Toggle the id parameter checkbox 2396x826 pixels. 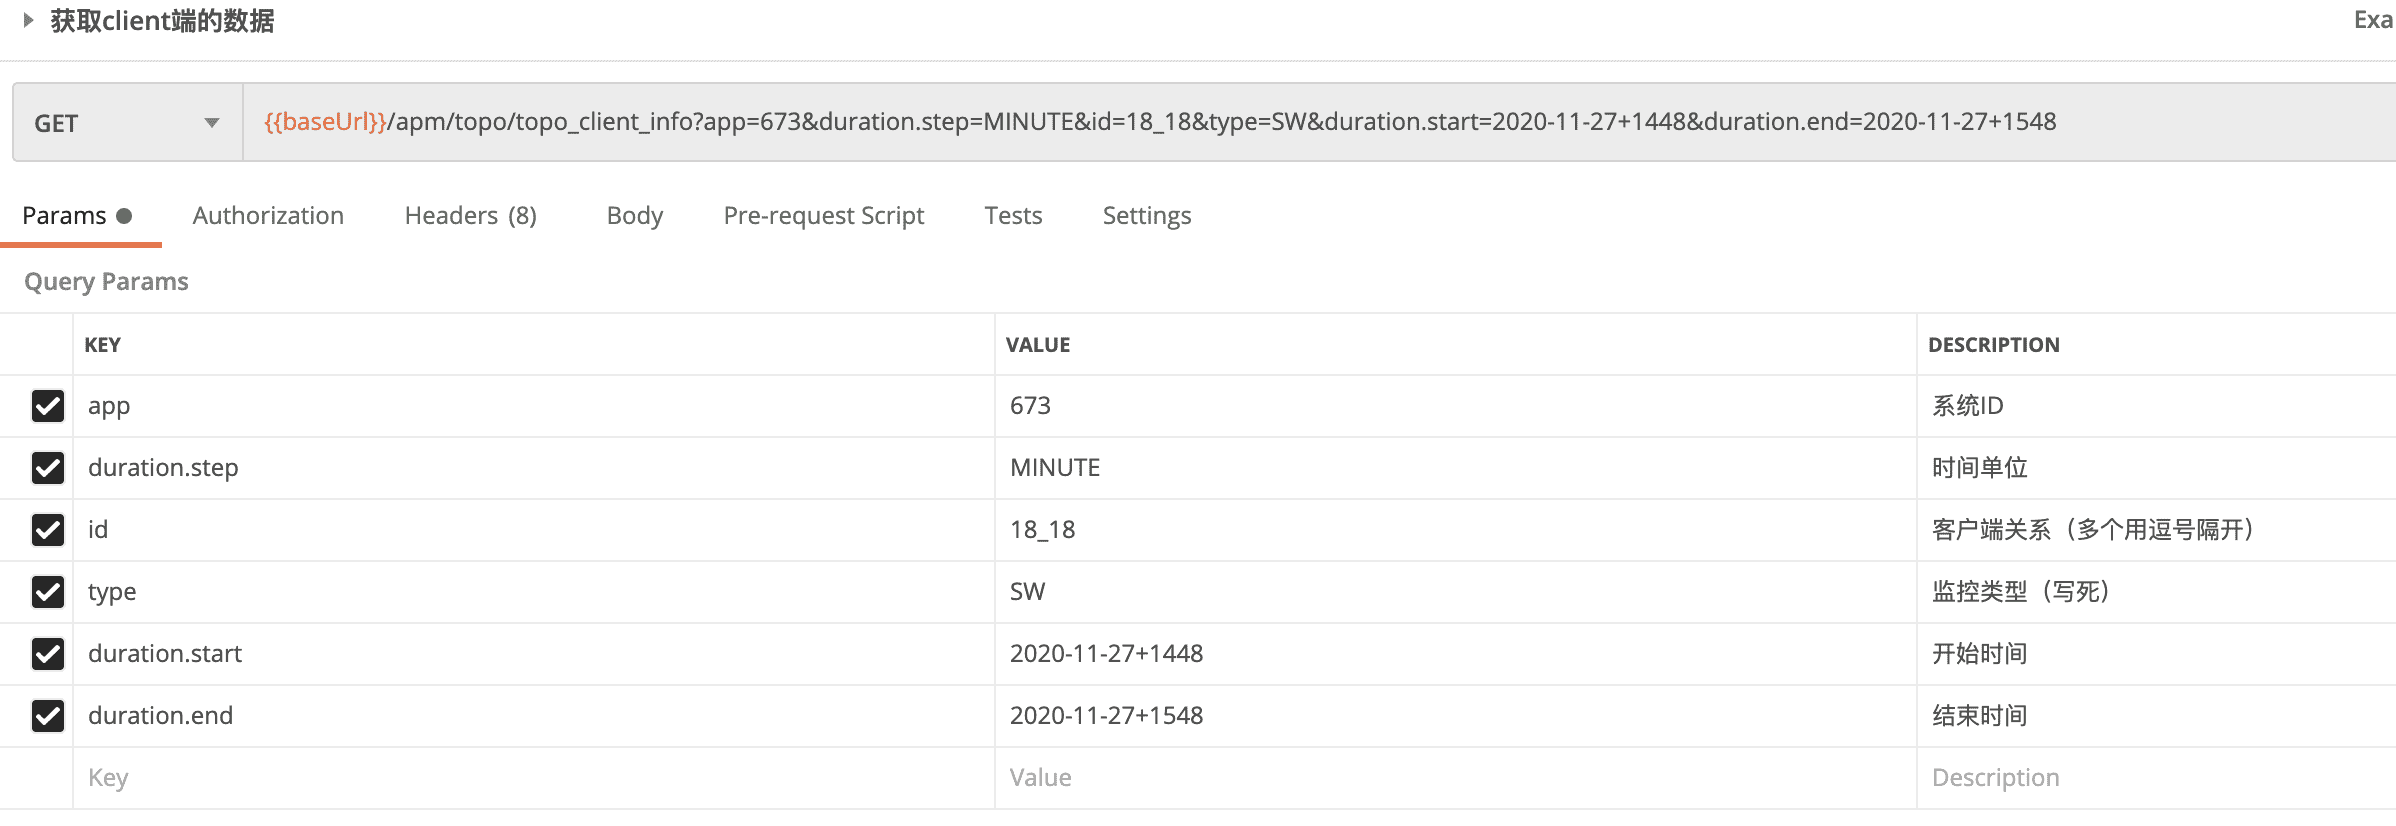[x=48, y=530]
